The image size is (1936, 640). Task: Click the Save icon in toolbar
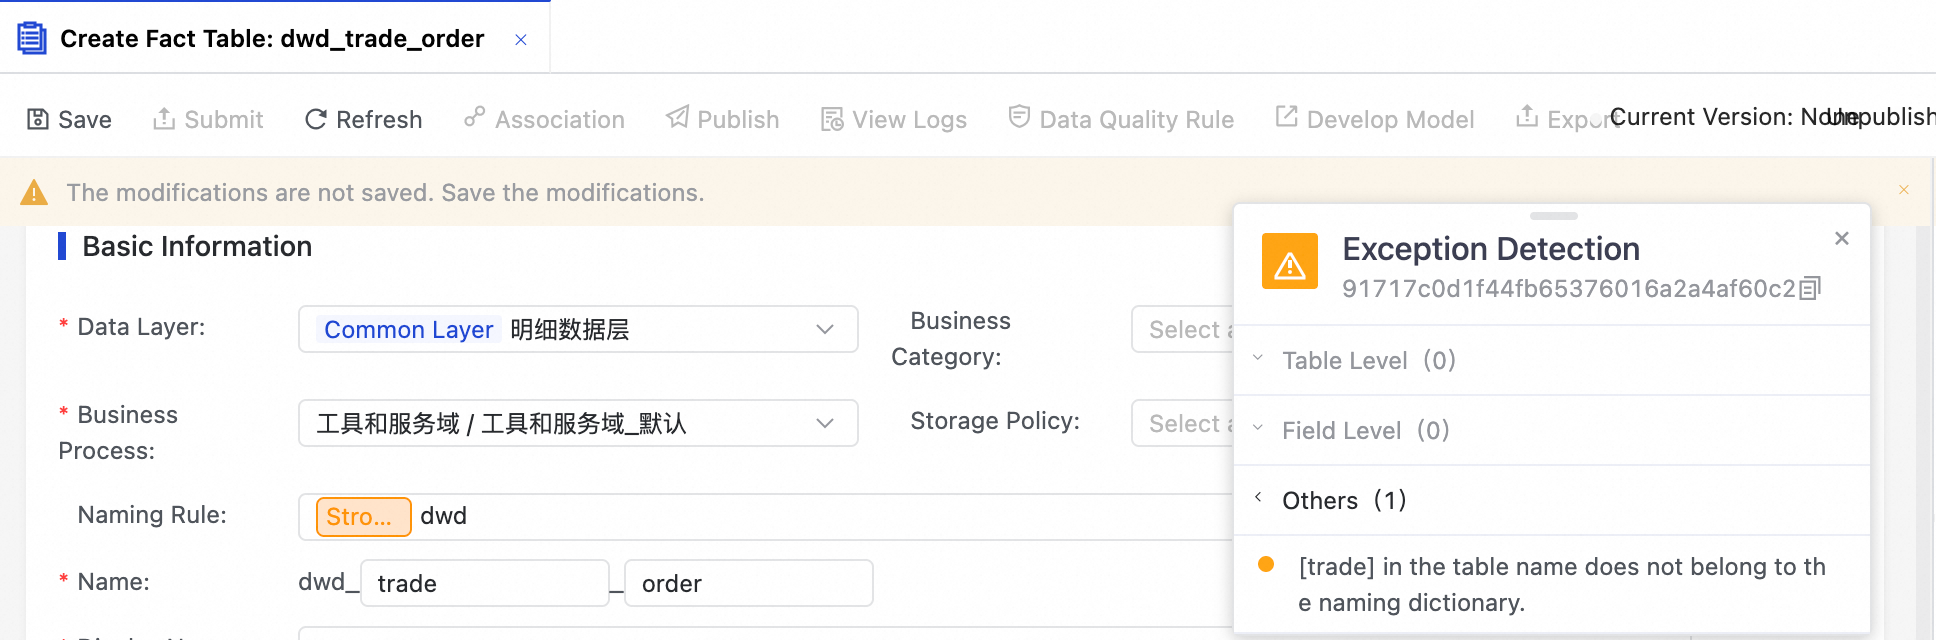[x=38, y=120]
